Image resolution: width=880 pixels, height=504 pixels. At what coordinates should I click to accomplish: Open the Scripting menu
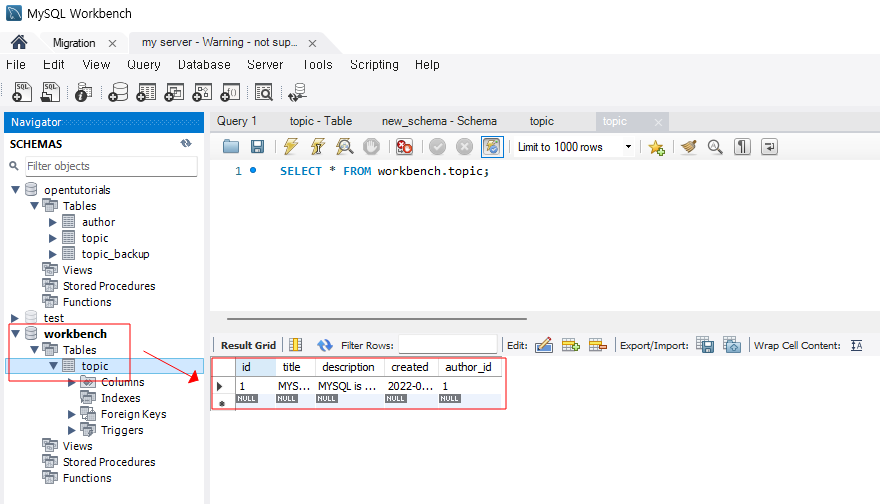coord(374,65)
